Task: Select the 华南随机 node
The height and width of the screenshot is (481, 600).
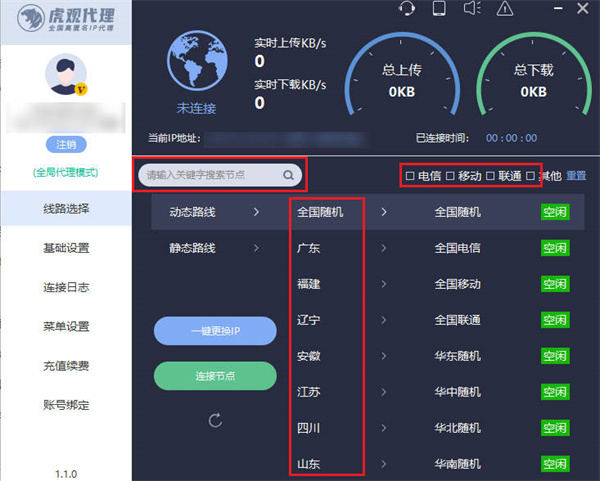Action: 457,464
